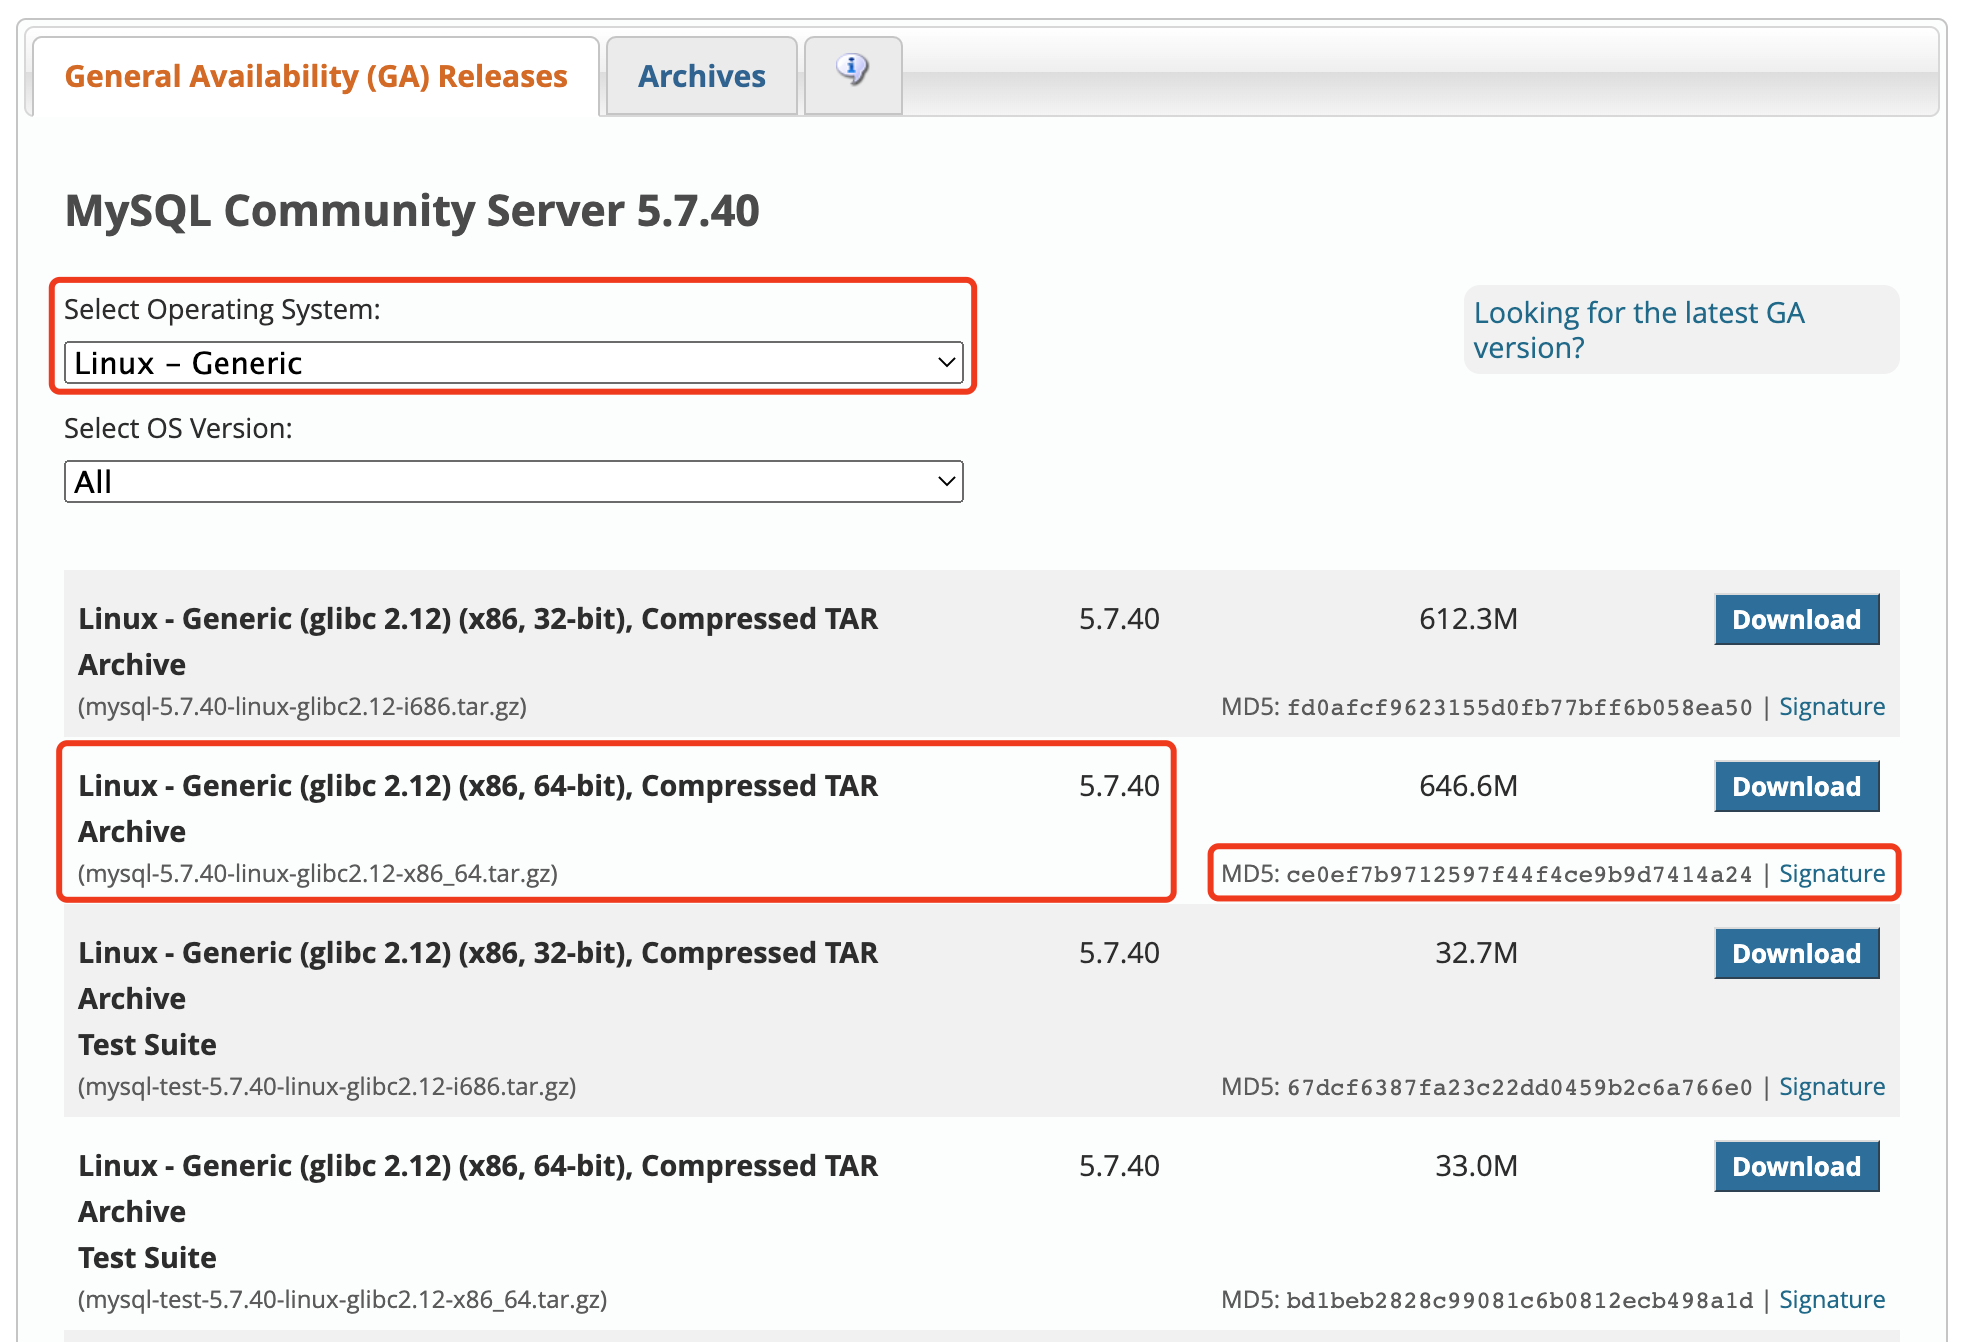Click the MD5 hash fd0afcf9 text

1518,708
